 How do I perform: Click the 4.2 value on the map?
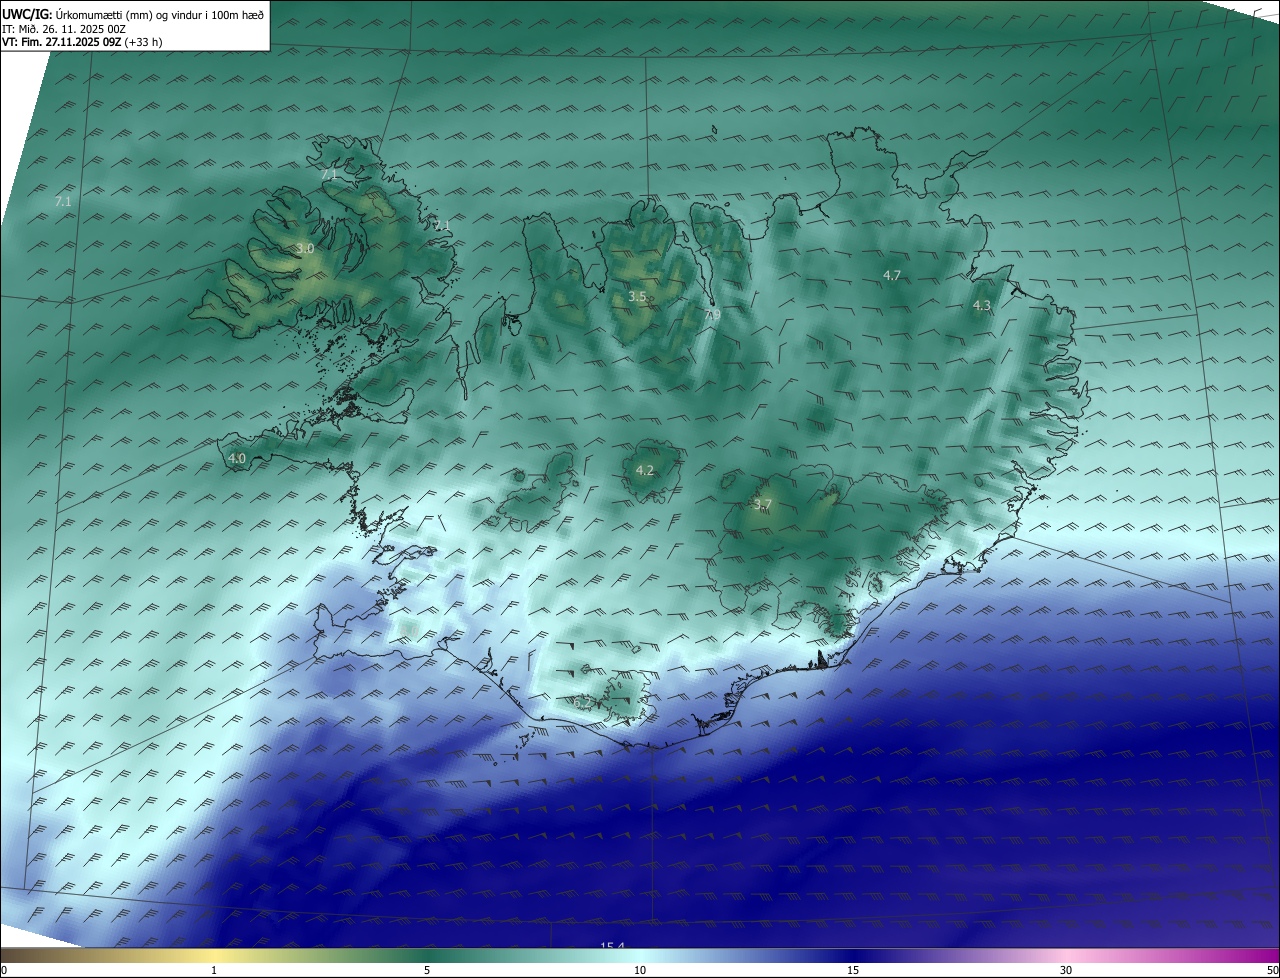[x=645, y=470]
